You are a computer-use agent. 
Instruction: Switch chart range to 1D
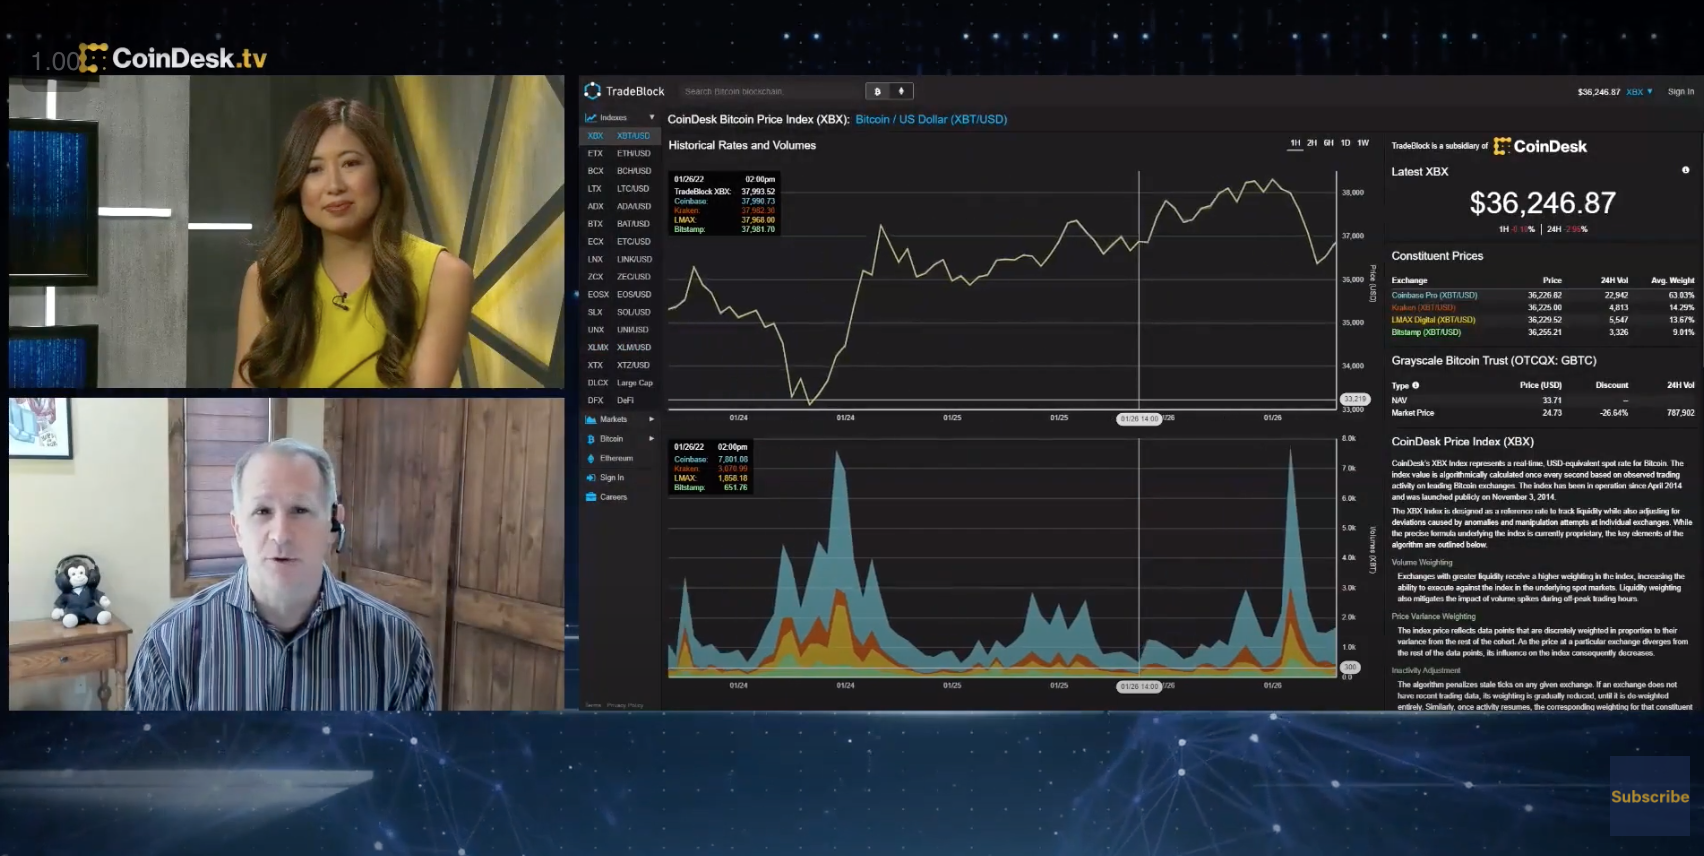(x=1345, y=143)
